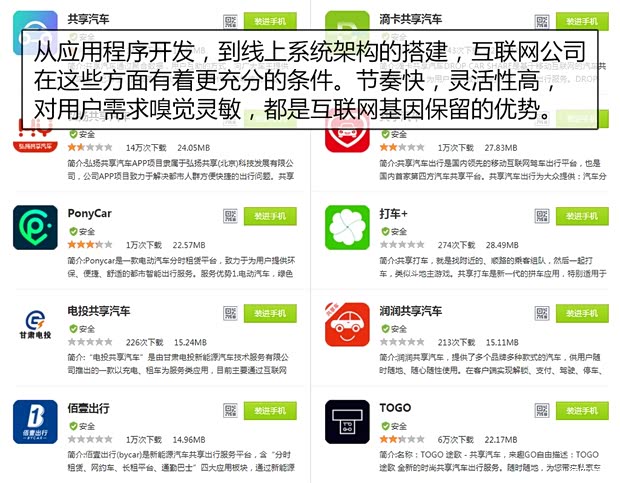Open the 电投共享汽车 title link
This screenshot has width=620, height=483.
tap(99, 311)
